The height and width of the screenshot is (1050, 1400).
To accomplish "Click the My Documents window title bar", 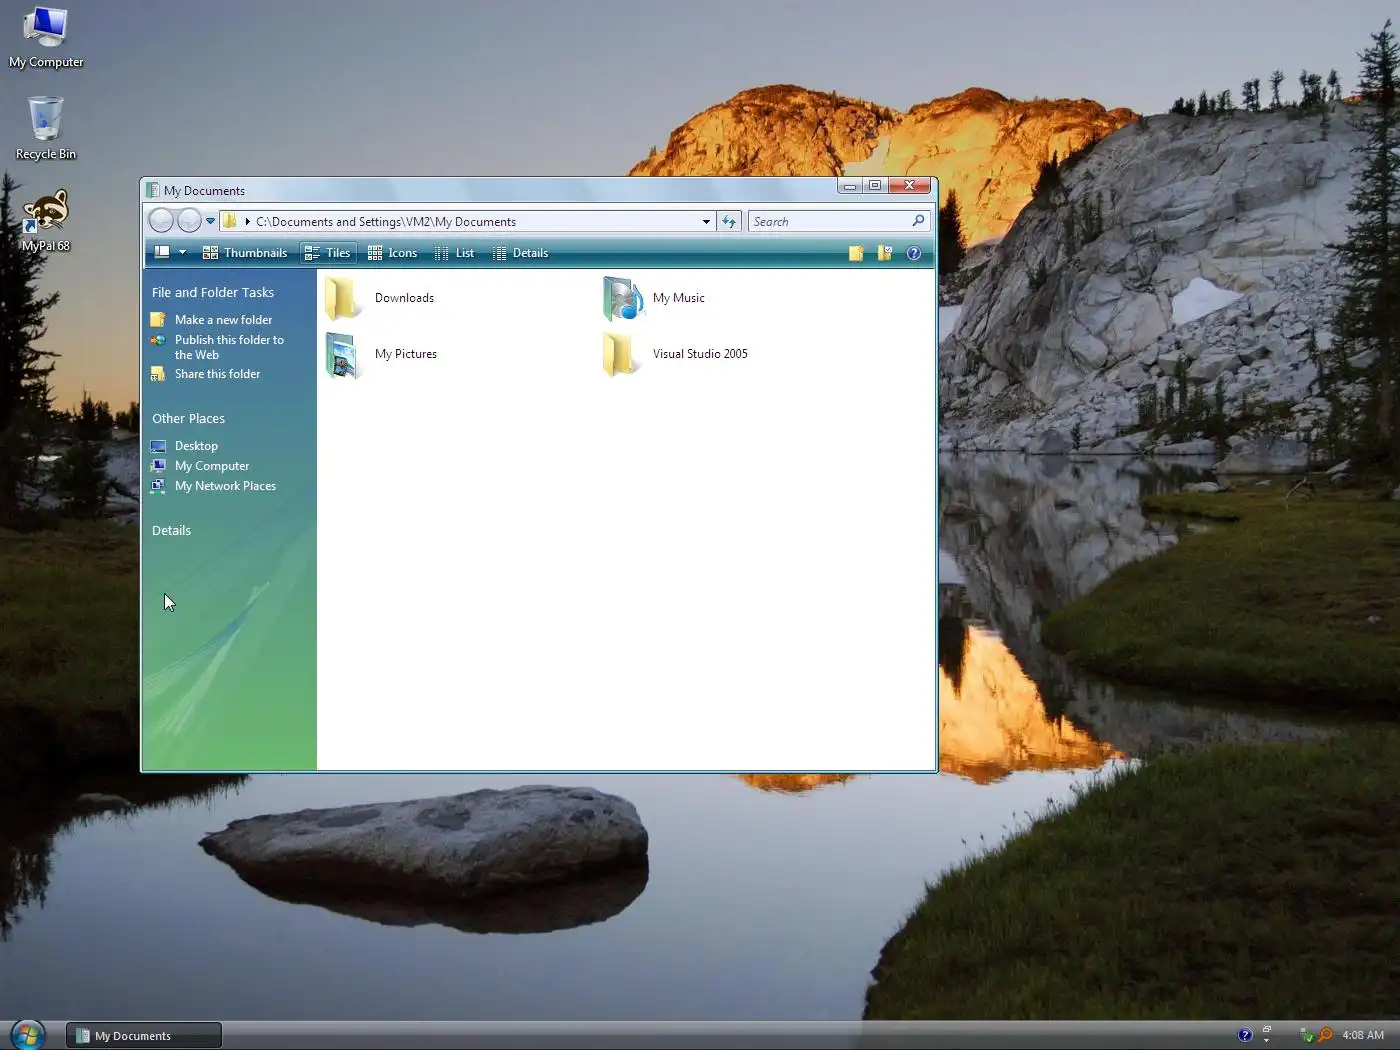I will click(x=490, y=189).
